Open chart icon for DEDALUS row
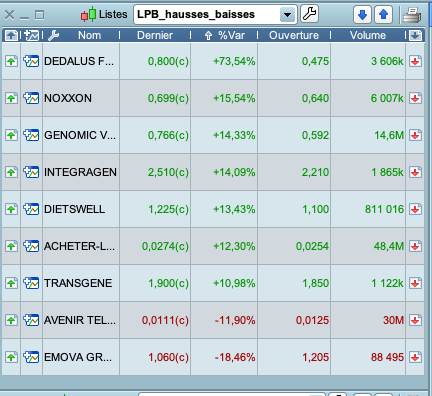This screenshot has height=396, width=432. (31, 61)
